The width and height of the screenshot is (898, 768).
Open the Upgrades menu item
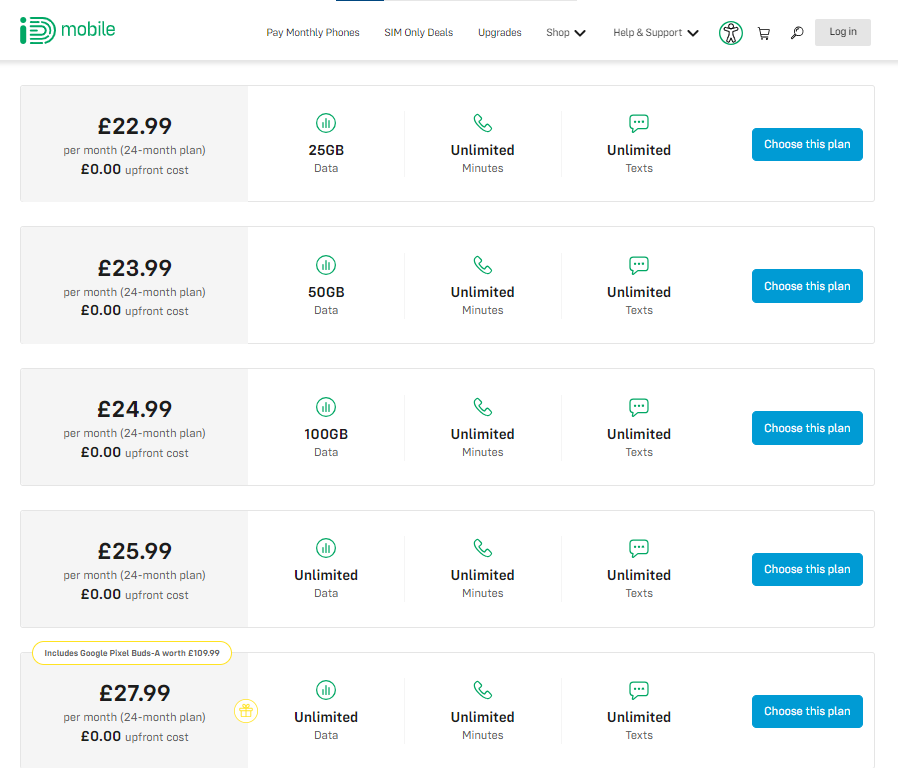coord(500,33)
